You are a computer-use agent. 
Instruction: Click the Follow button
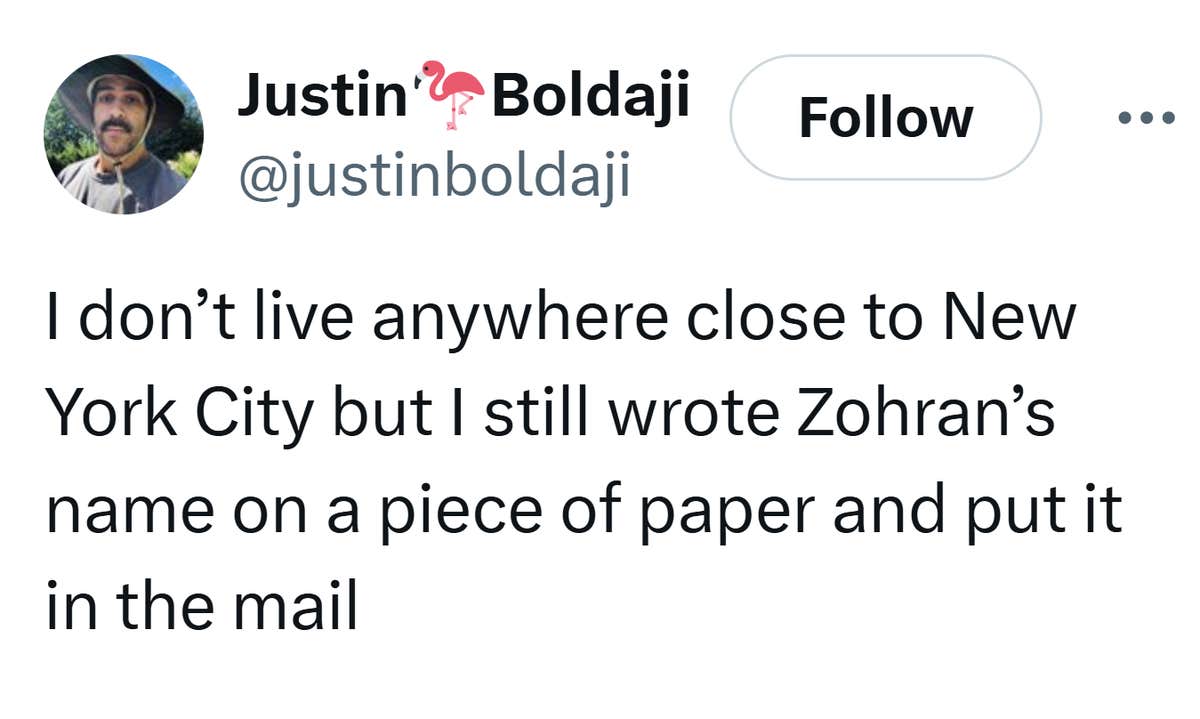[885, 118]
